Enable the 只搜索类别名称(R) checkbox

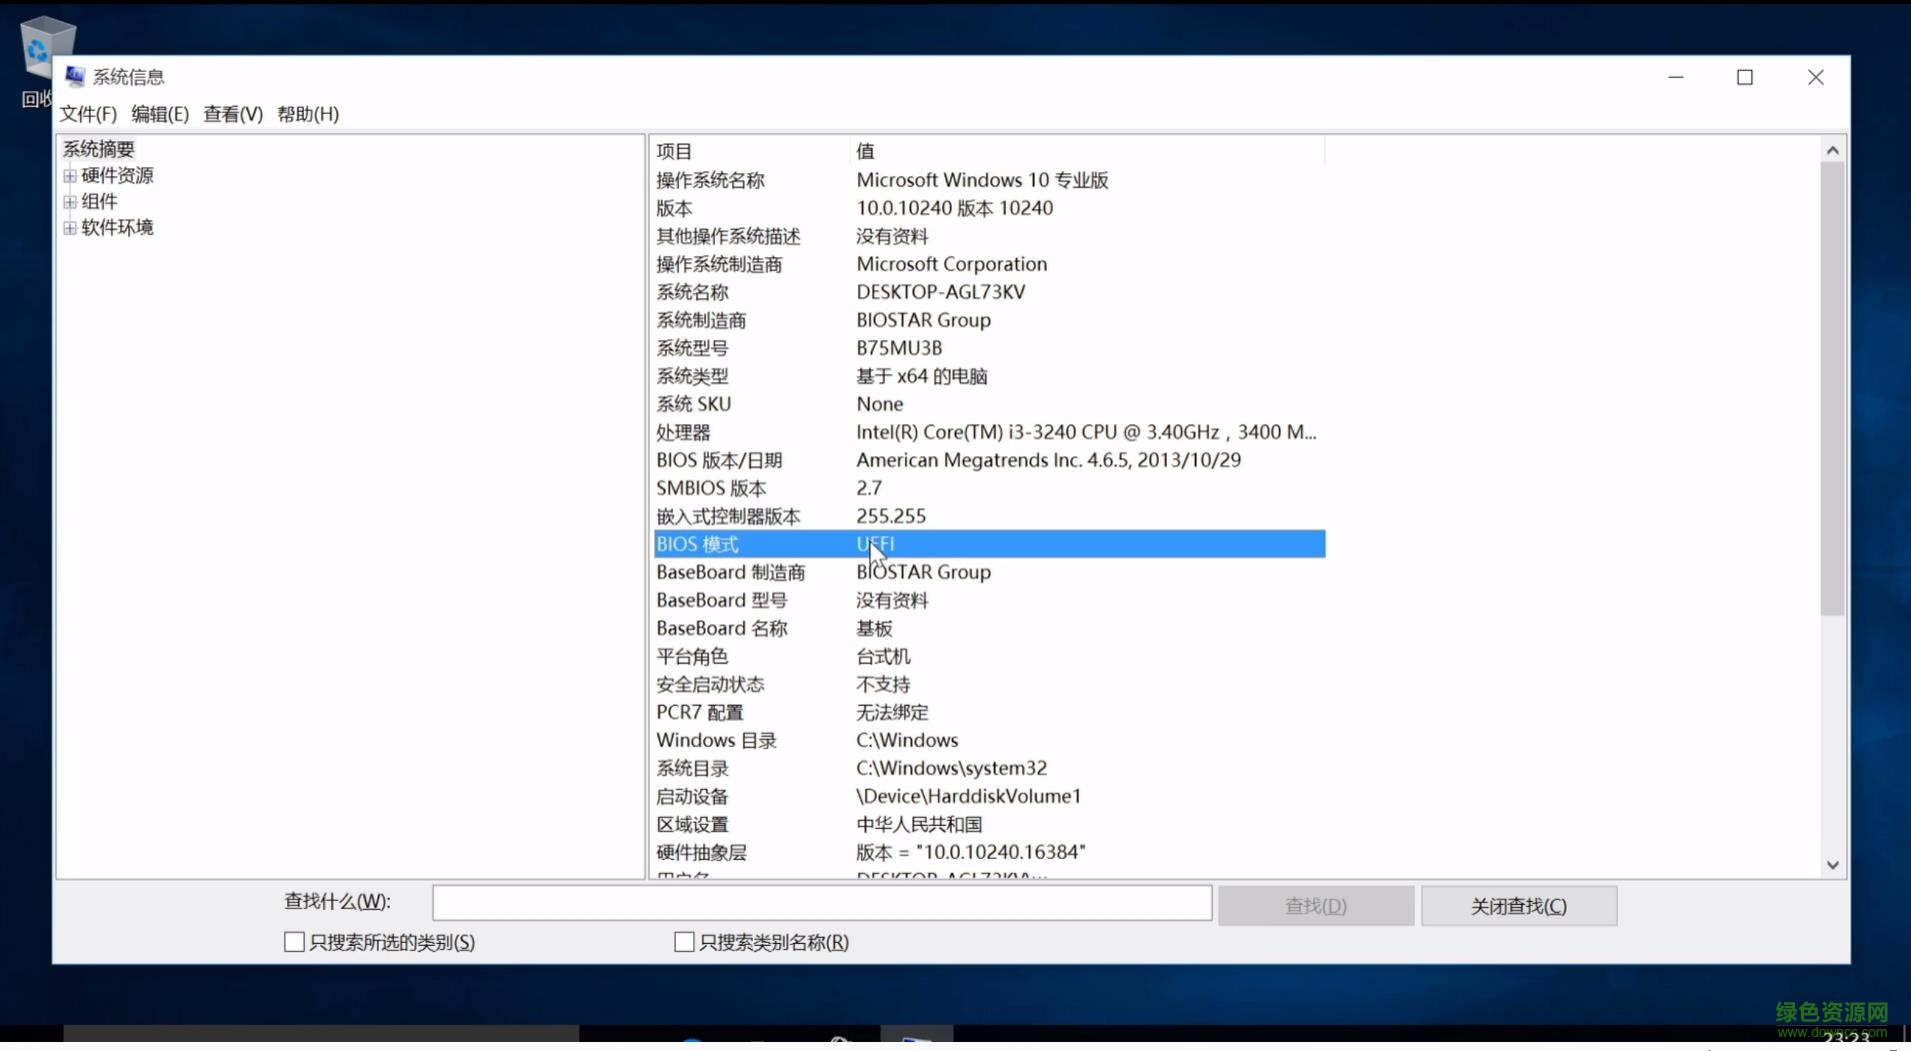coord(684,941)
